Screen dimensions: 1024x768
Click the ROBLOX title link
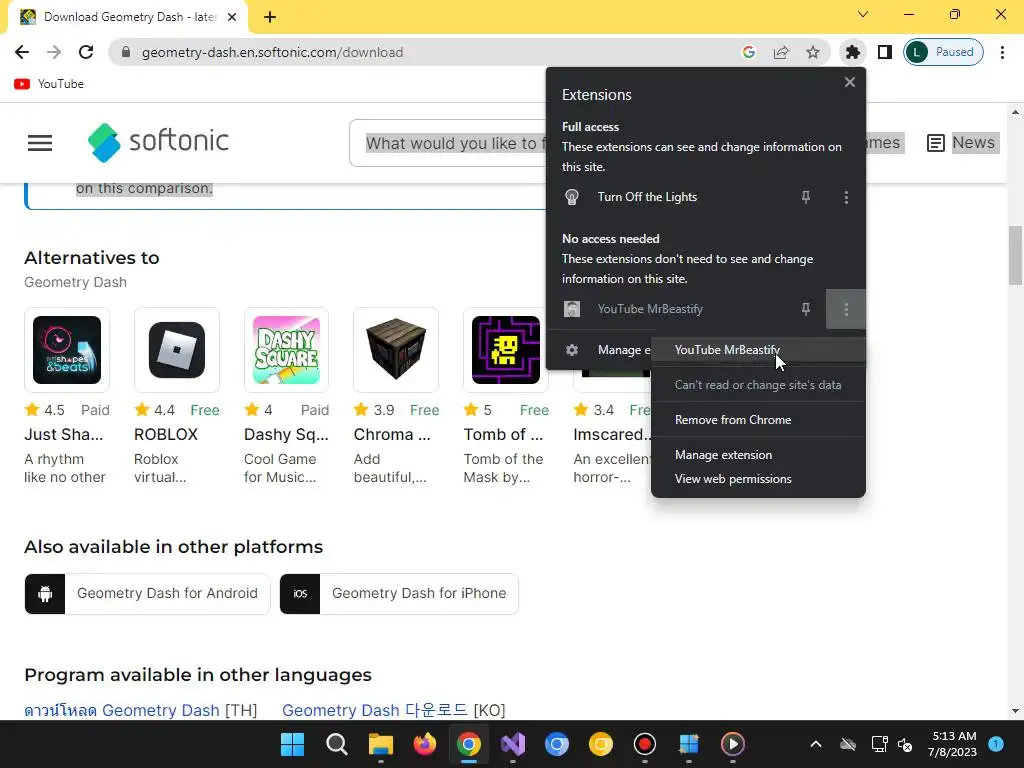tap(166, 434)
